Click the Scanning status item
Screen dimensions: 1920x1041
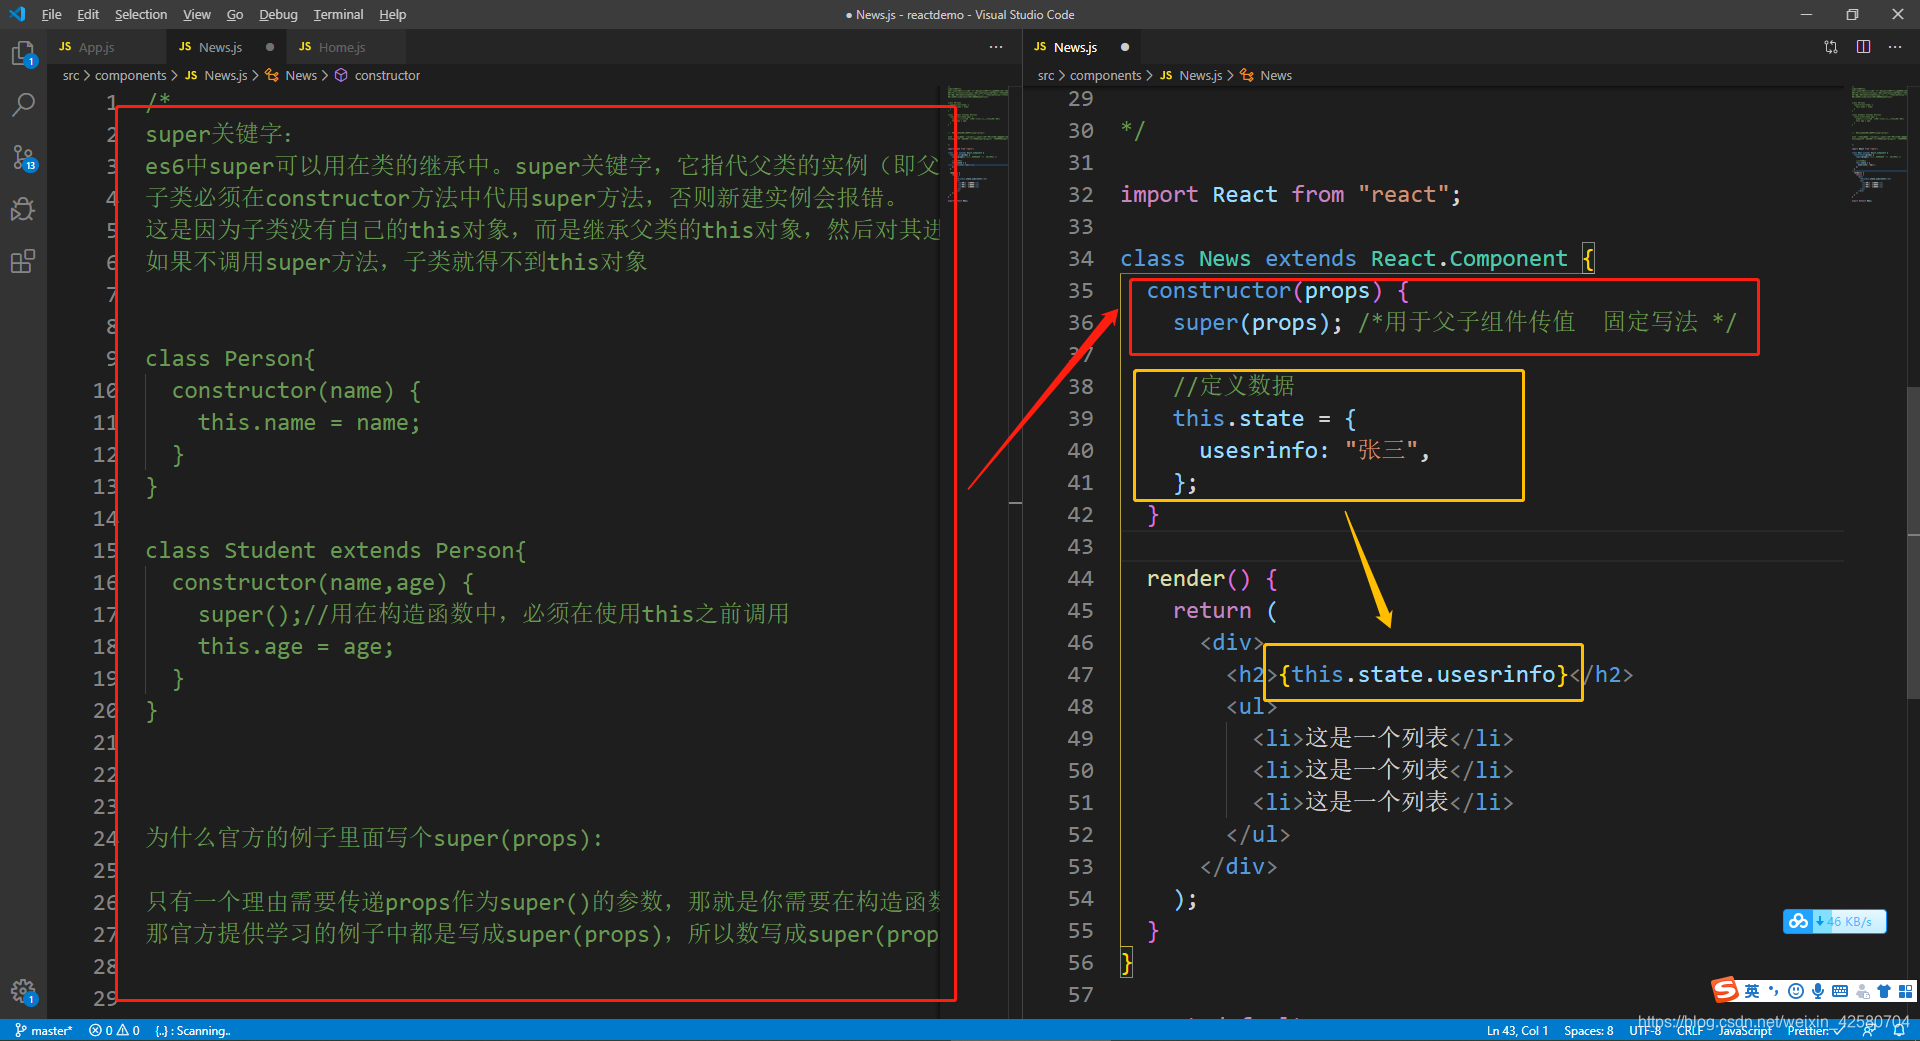(193, 1030)
